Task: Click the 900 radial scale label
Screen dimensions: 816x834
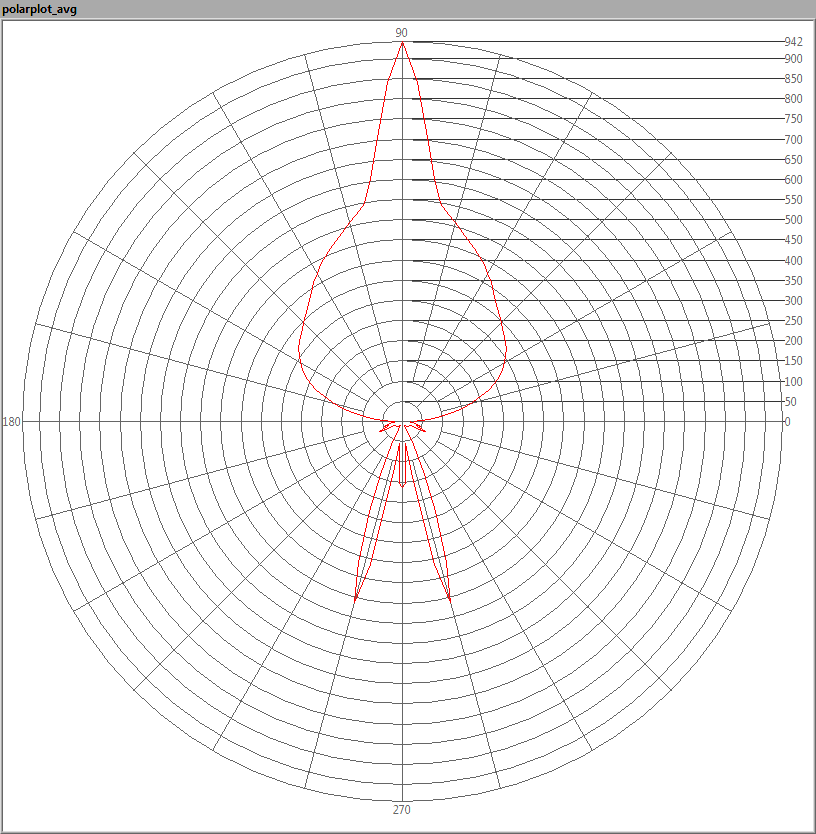Action: point(793,59)
